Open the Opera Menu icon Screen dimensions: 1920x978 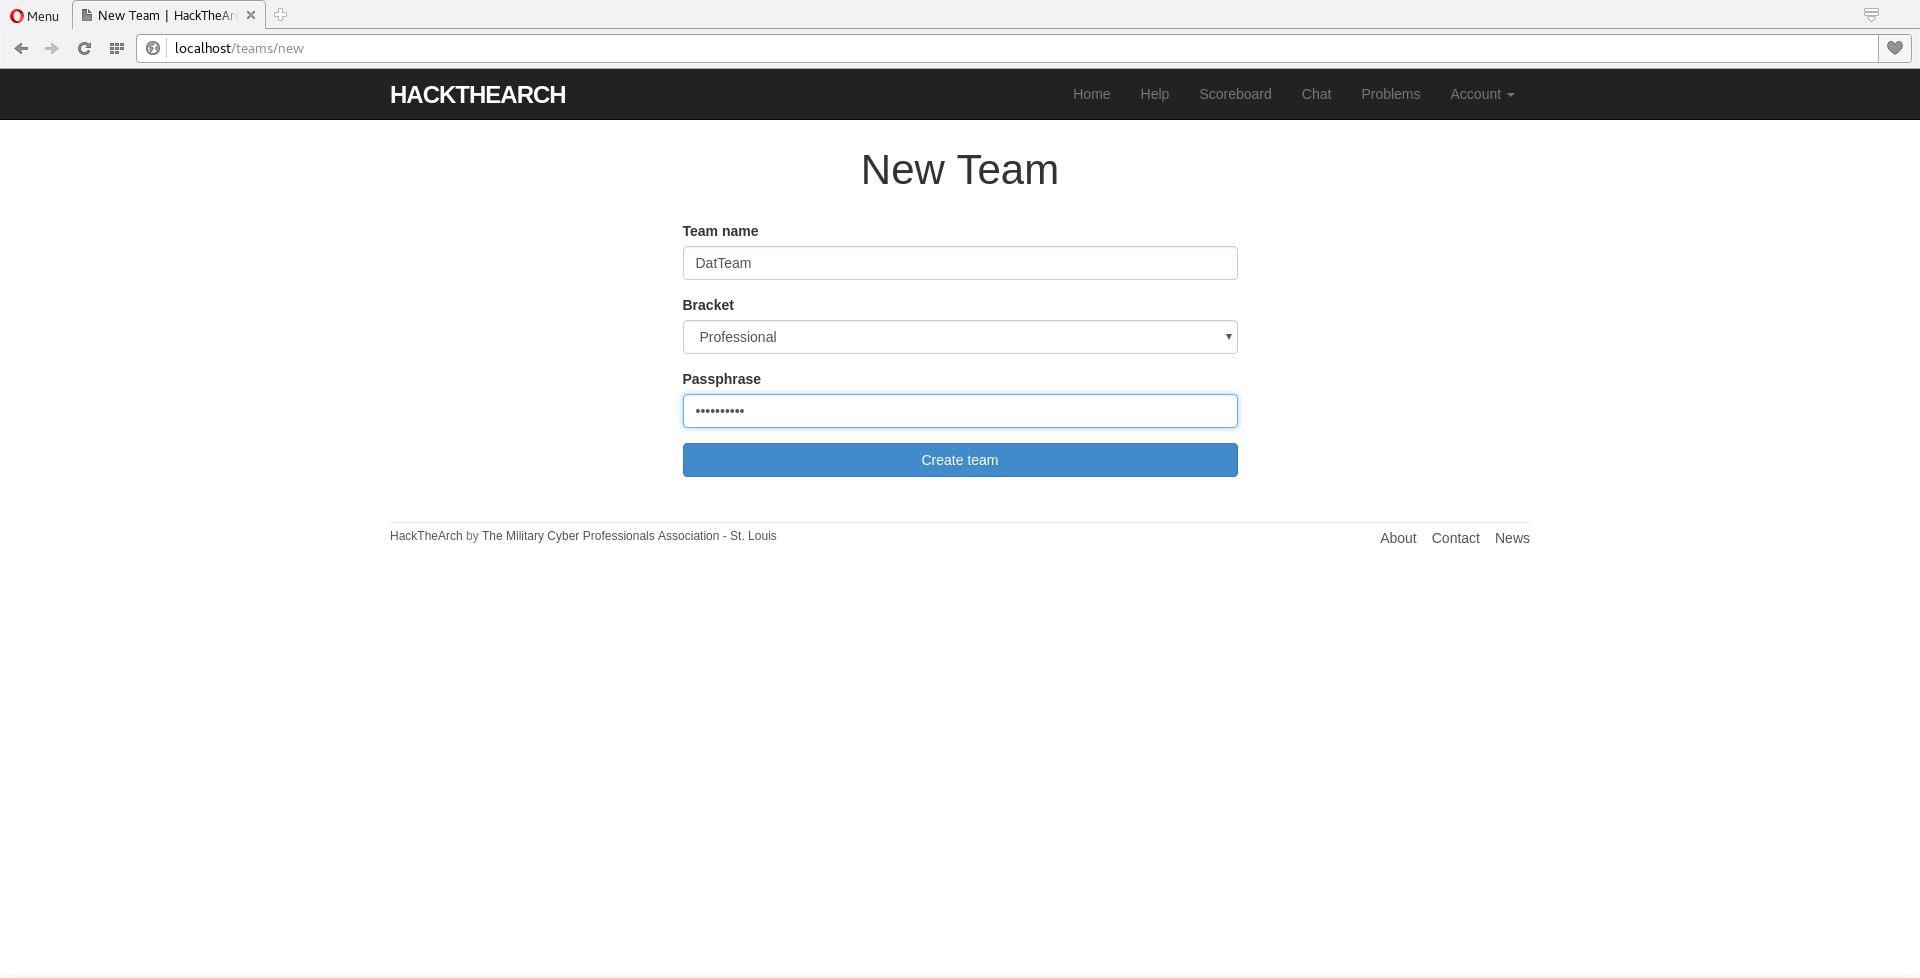click(x=34, y=16)
